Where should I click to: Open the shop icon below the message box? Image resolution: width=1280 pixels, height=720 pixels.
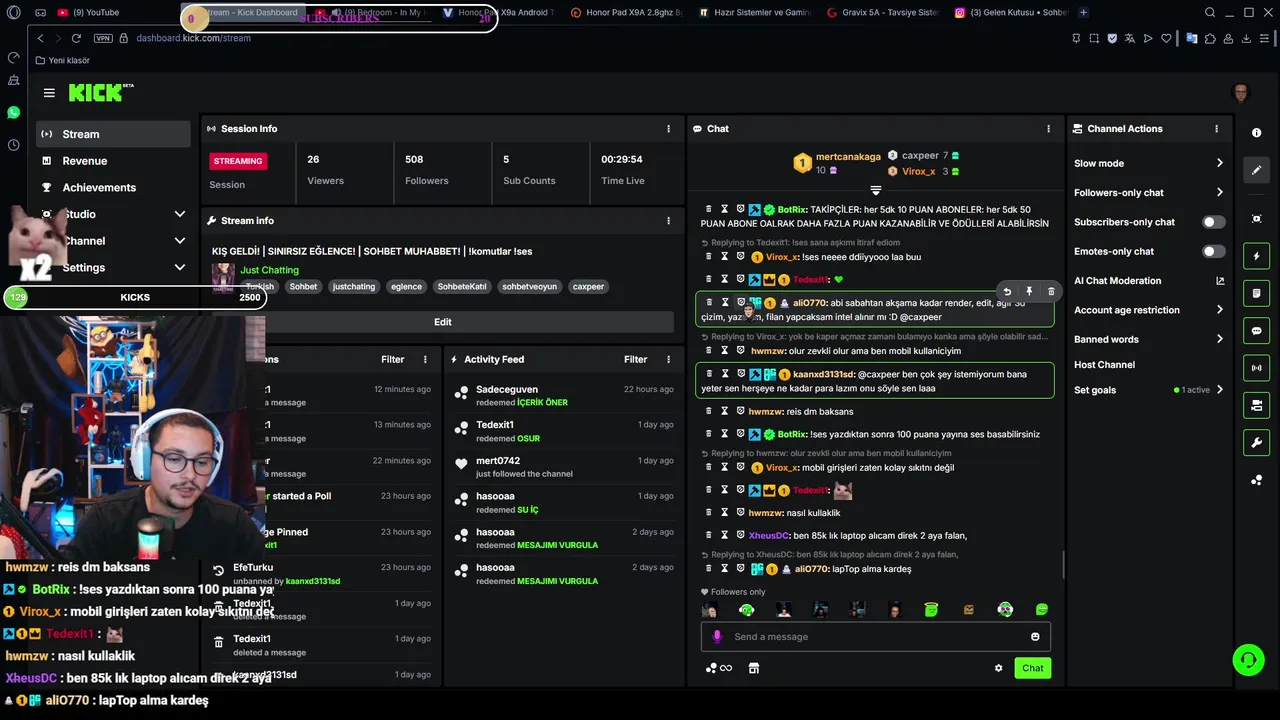click(x=754, y=668)
